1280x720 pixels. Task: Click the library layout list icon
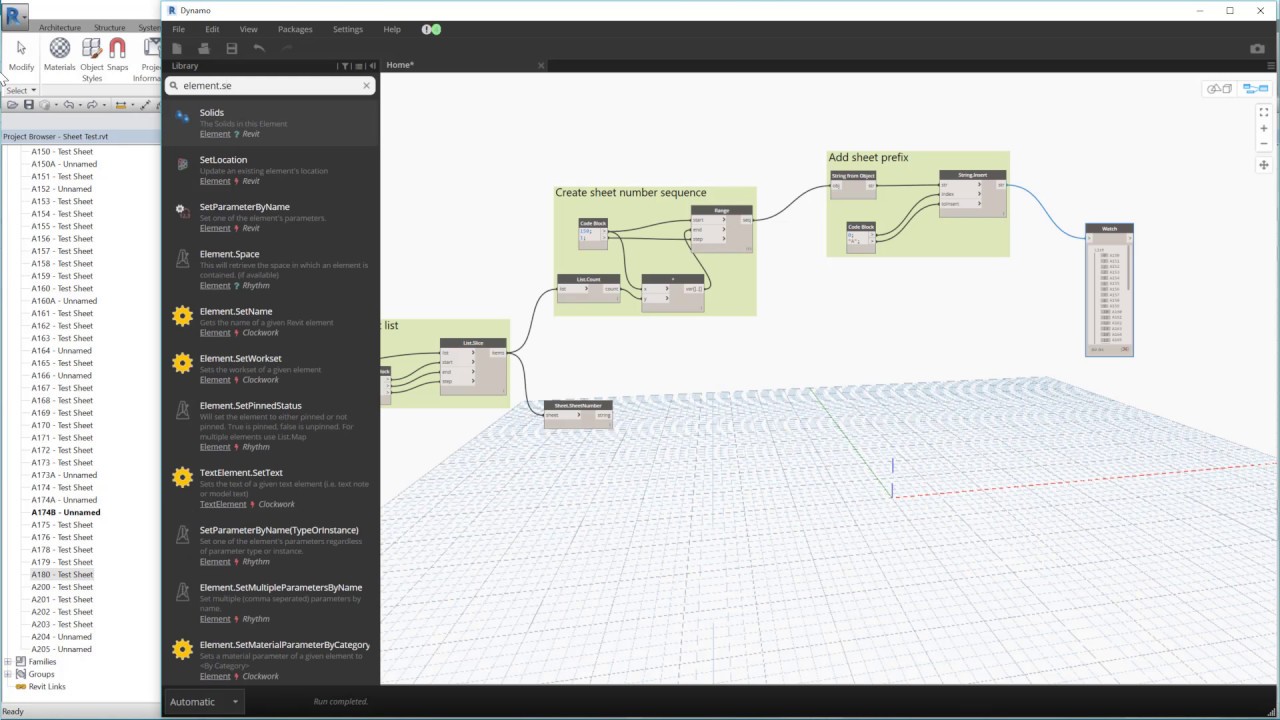click(359, 66)
